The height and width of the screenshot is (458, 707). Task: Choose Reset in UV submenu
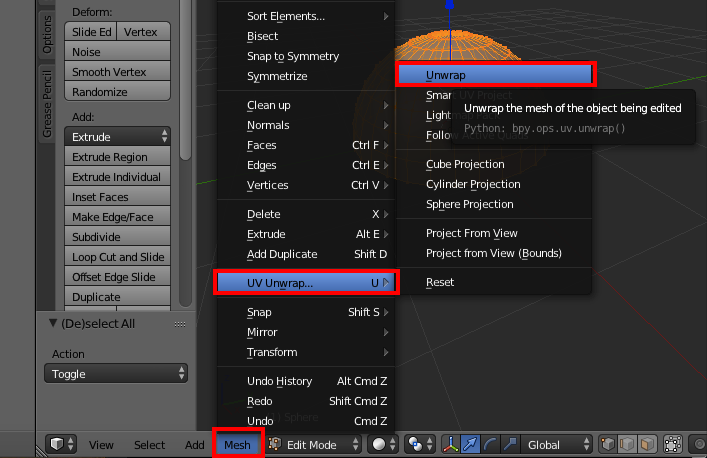coord(494,282)
